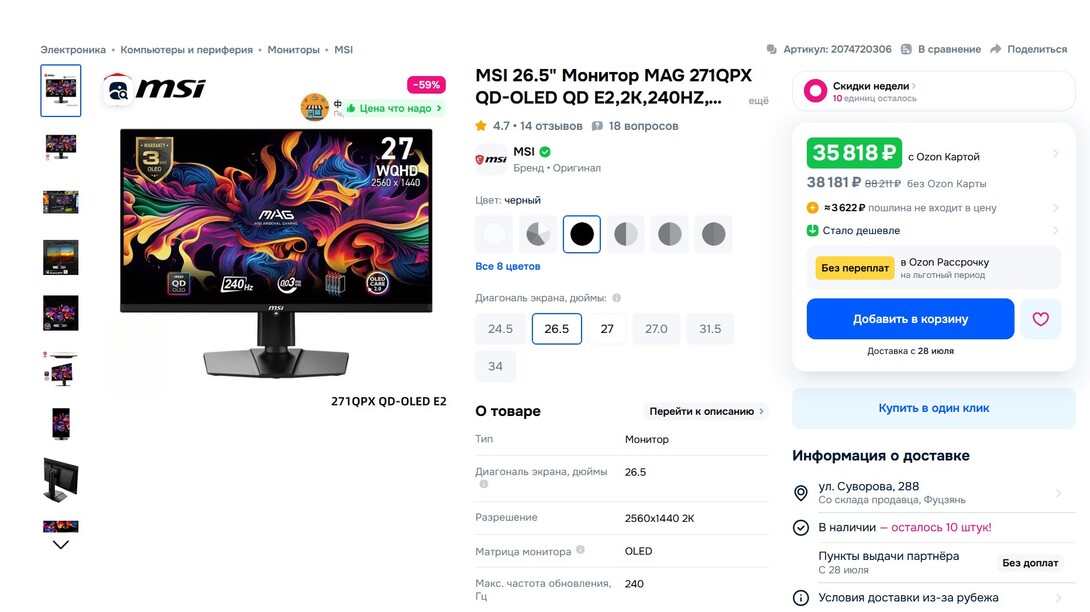Image resolution: width=1090 pixels, height=612 pixels.
Task: Select the 27 inch screen size option
Action: click(x=607, y=329)
